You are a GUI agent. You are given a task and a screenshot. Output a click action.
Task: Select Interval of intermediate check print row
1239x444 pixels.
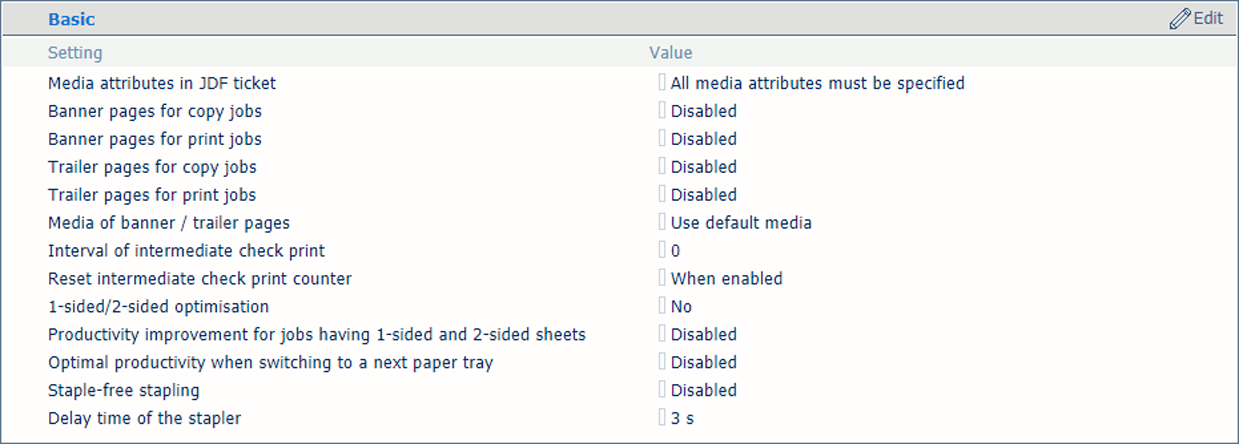619,251
